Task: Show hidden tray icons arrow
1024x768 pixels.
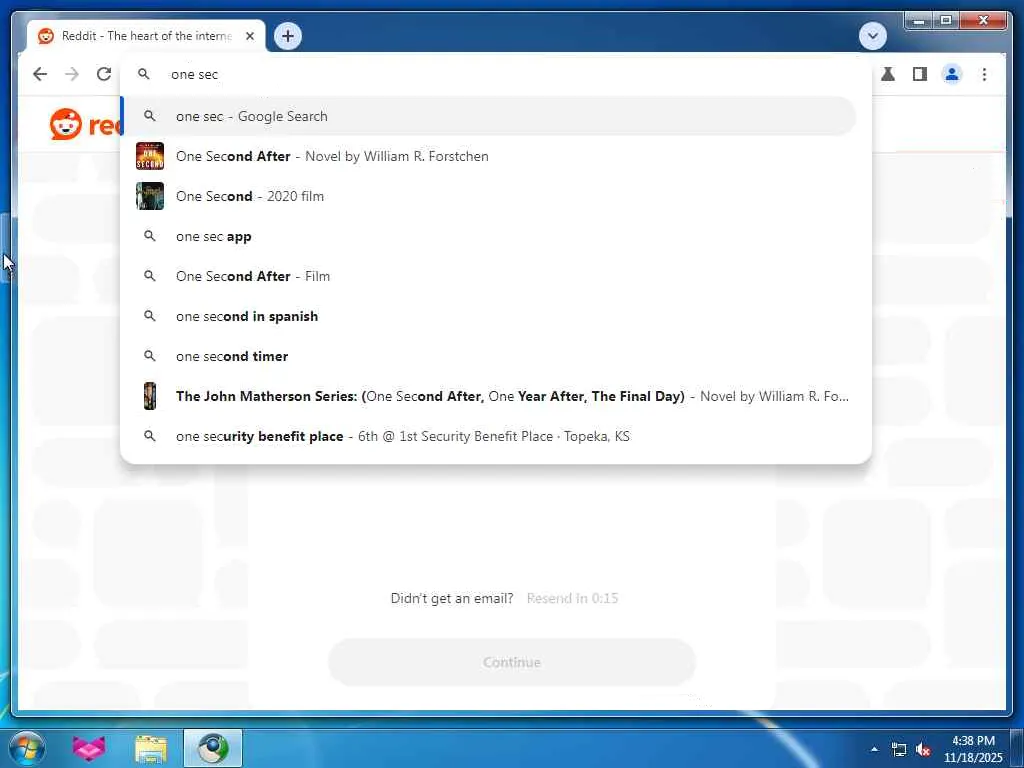Action: 874,749
